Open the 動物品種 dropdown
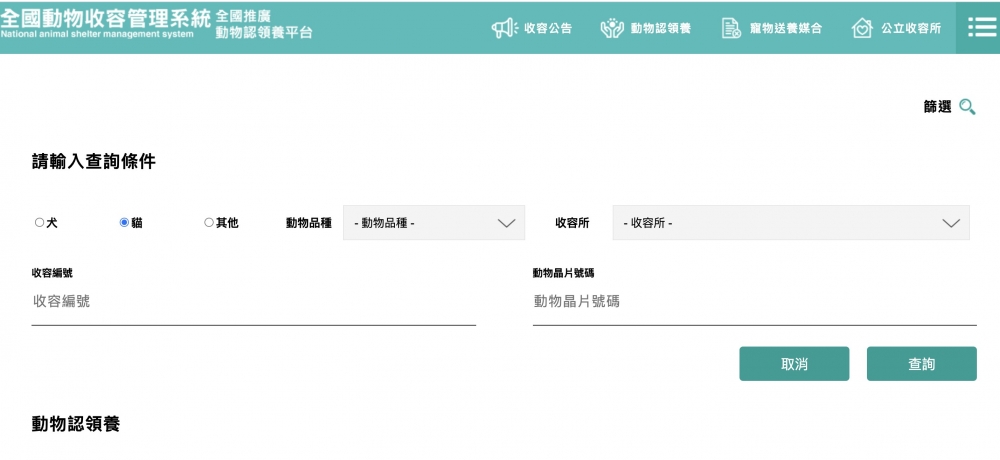 coord(434,223)
